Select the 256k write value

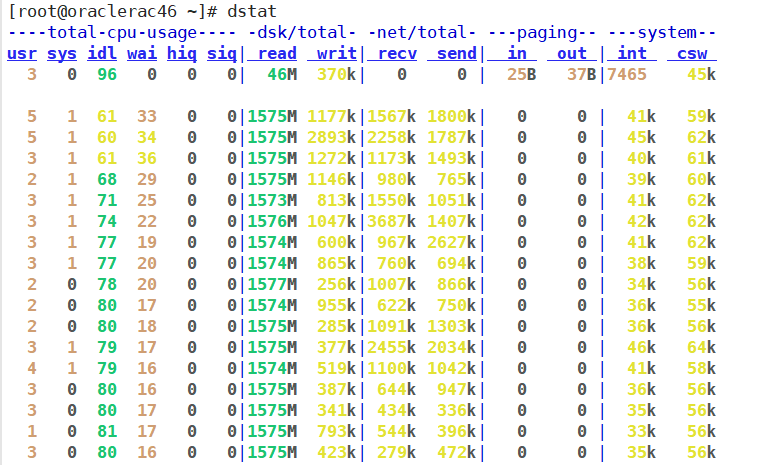(x=337, y=284)
